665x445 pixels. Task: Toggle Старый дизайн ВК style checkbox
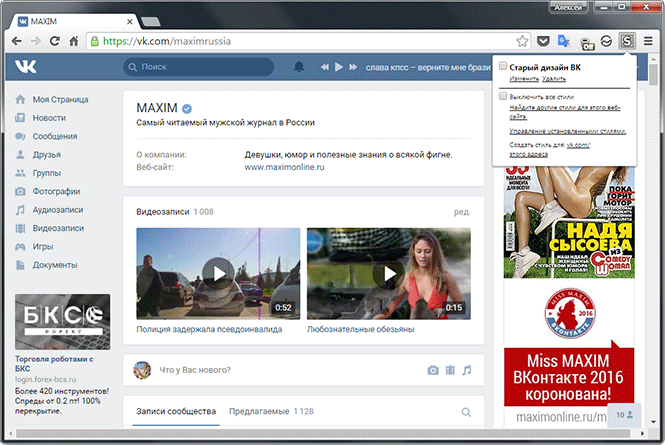point(503,66)
